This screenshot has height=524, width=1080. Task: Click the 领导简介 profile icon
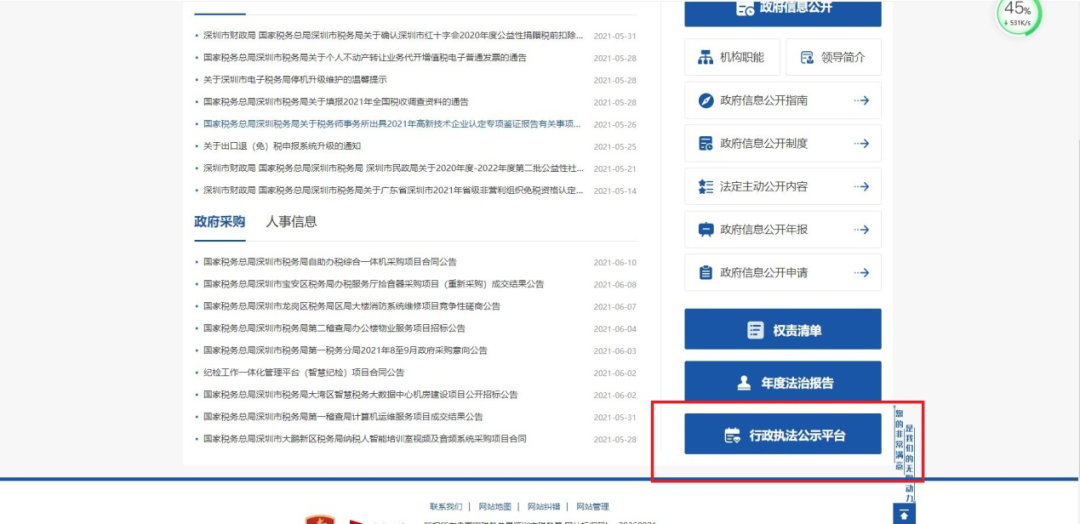pos(807,58)
